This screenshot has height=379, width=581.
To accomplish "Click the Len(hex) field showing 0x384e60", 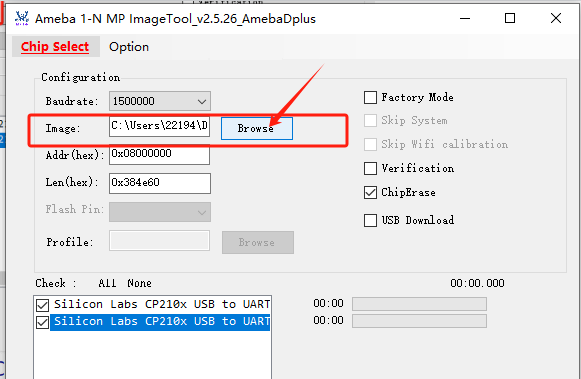I will (x=160, y=183).
